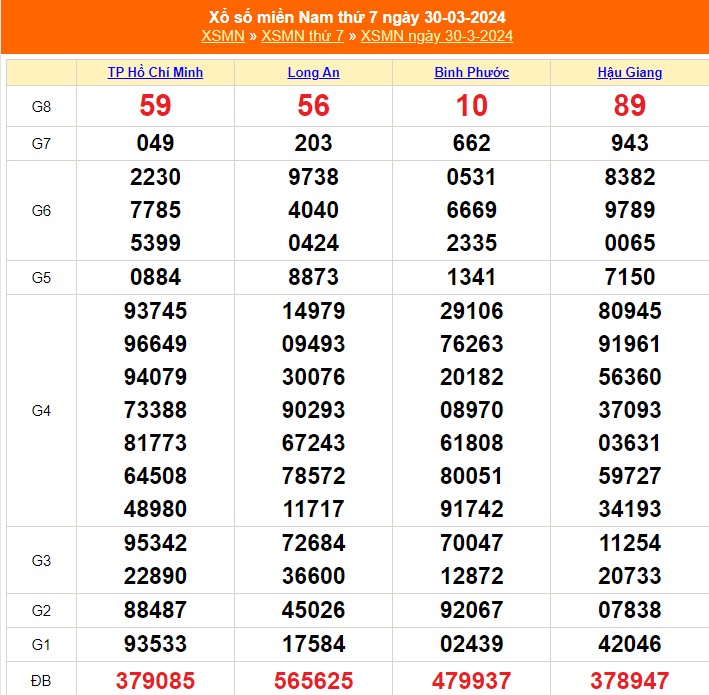
Task: Click G4 number 93745
Action: point(155,311)
